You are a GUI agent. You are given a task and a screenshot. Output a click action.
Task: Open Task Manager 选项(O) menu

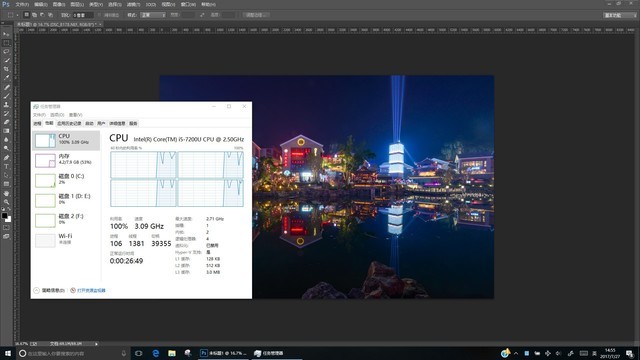(x=57, y=115)
